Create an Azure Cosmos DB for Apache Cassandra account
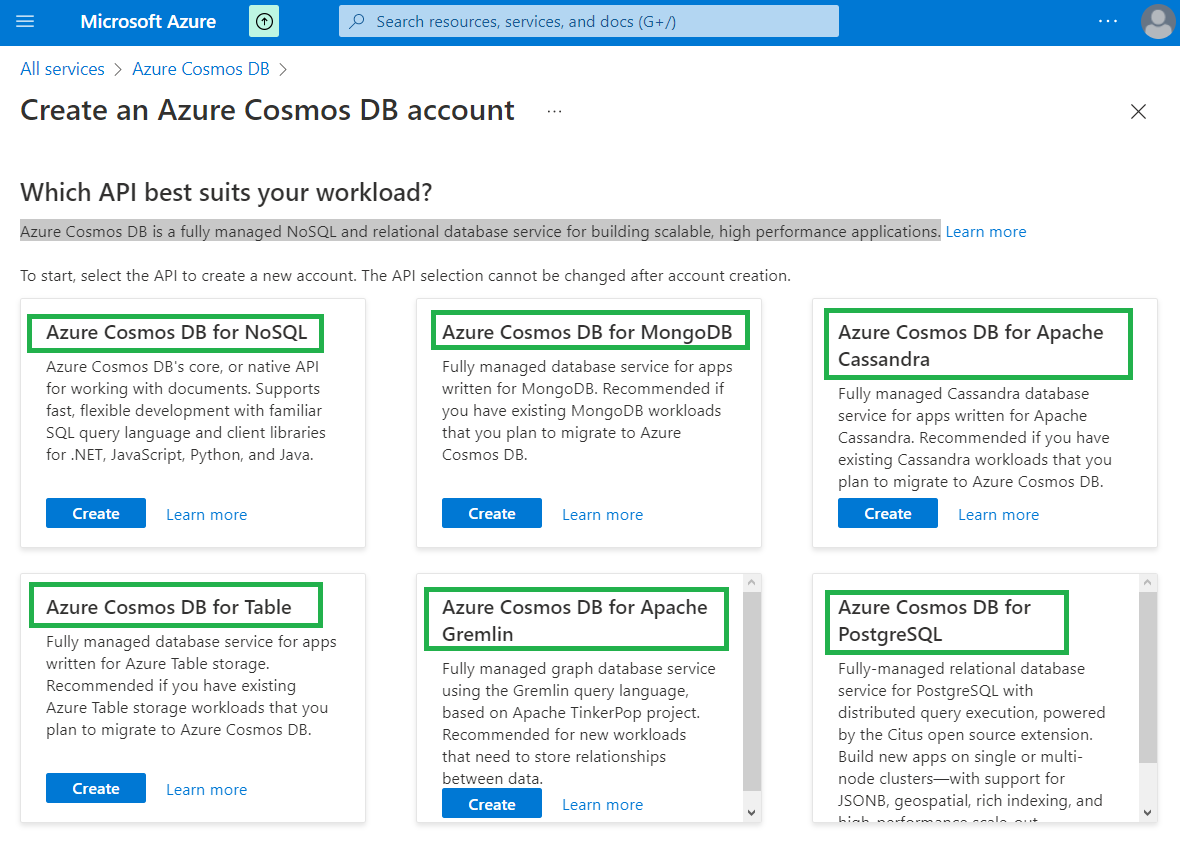The height and width of the screenshot is (842, 1180). (x=887, y=513)
